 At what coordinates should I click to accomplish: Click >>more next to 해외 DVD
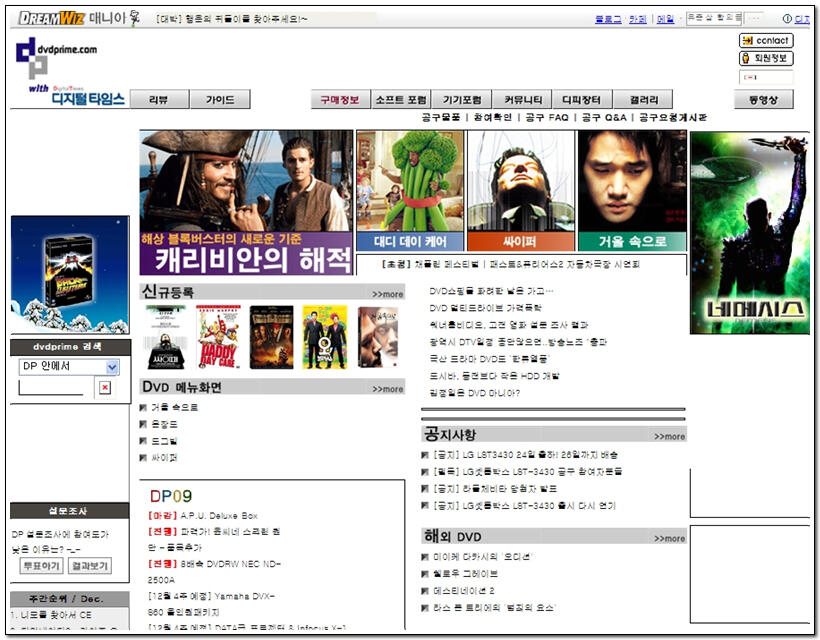pos(669,539)
